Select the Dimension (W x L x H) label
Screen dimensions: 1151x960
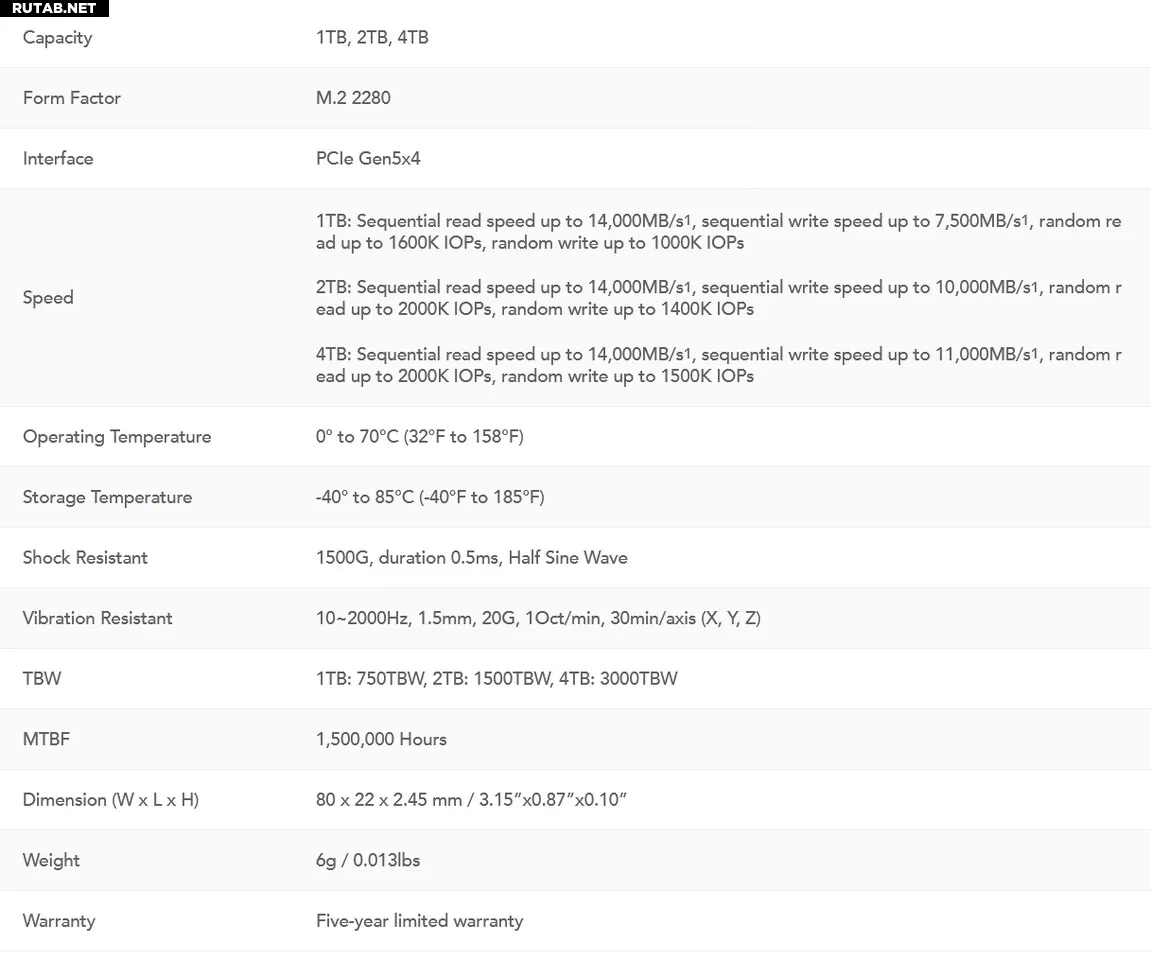point(111,799)
